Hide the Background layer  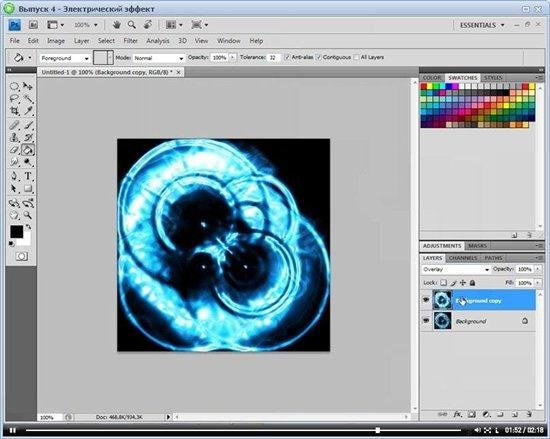(426, 320)
